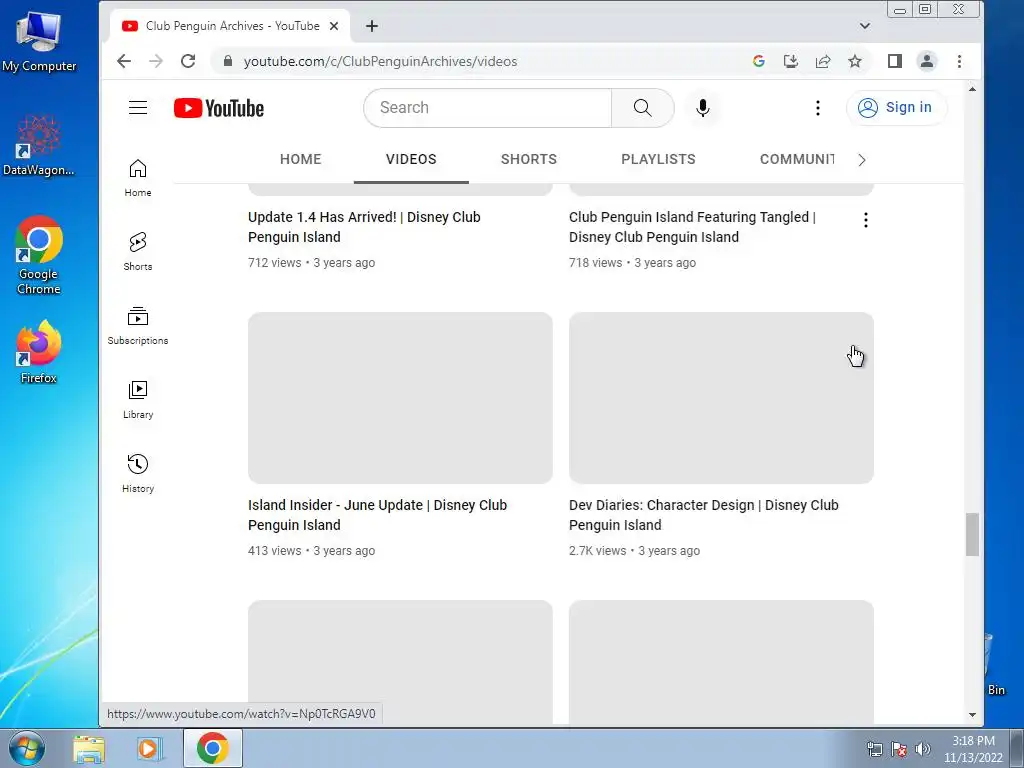Click the search magnifier button
Screen dimensions: 1024x768
[x=643, y=108]
